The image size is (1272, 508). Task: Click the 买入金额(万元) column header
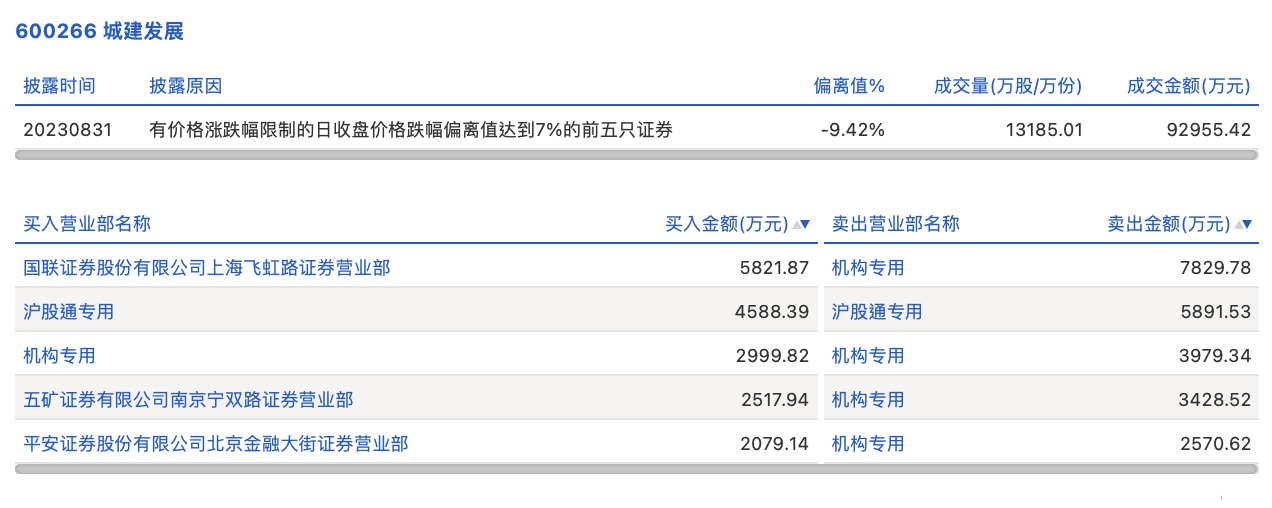[726, 224]
